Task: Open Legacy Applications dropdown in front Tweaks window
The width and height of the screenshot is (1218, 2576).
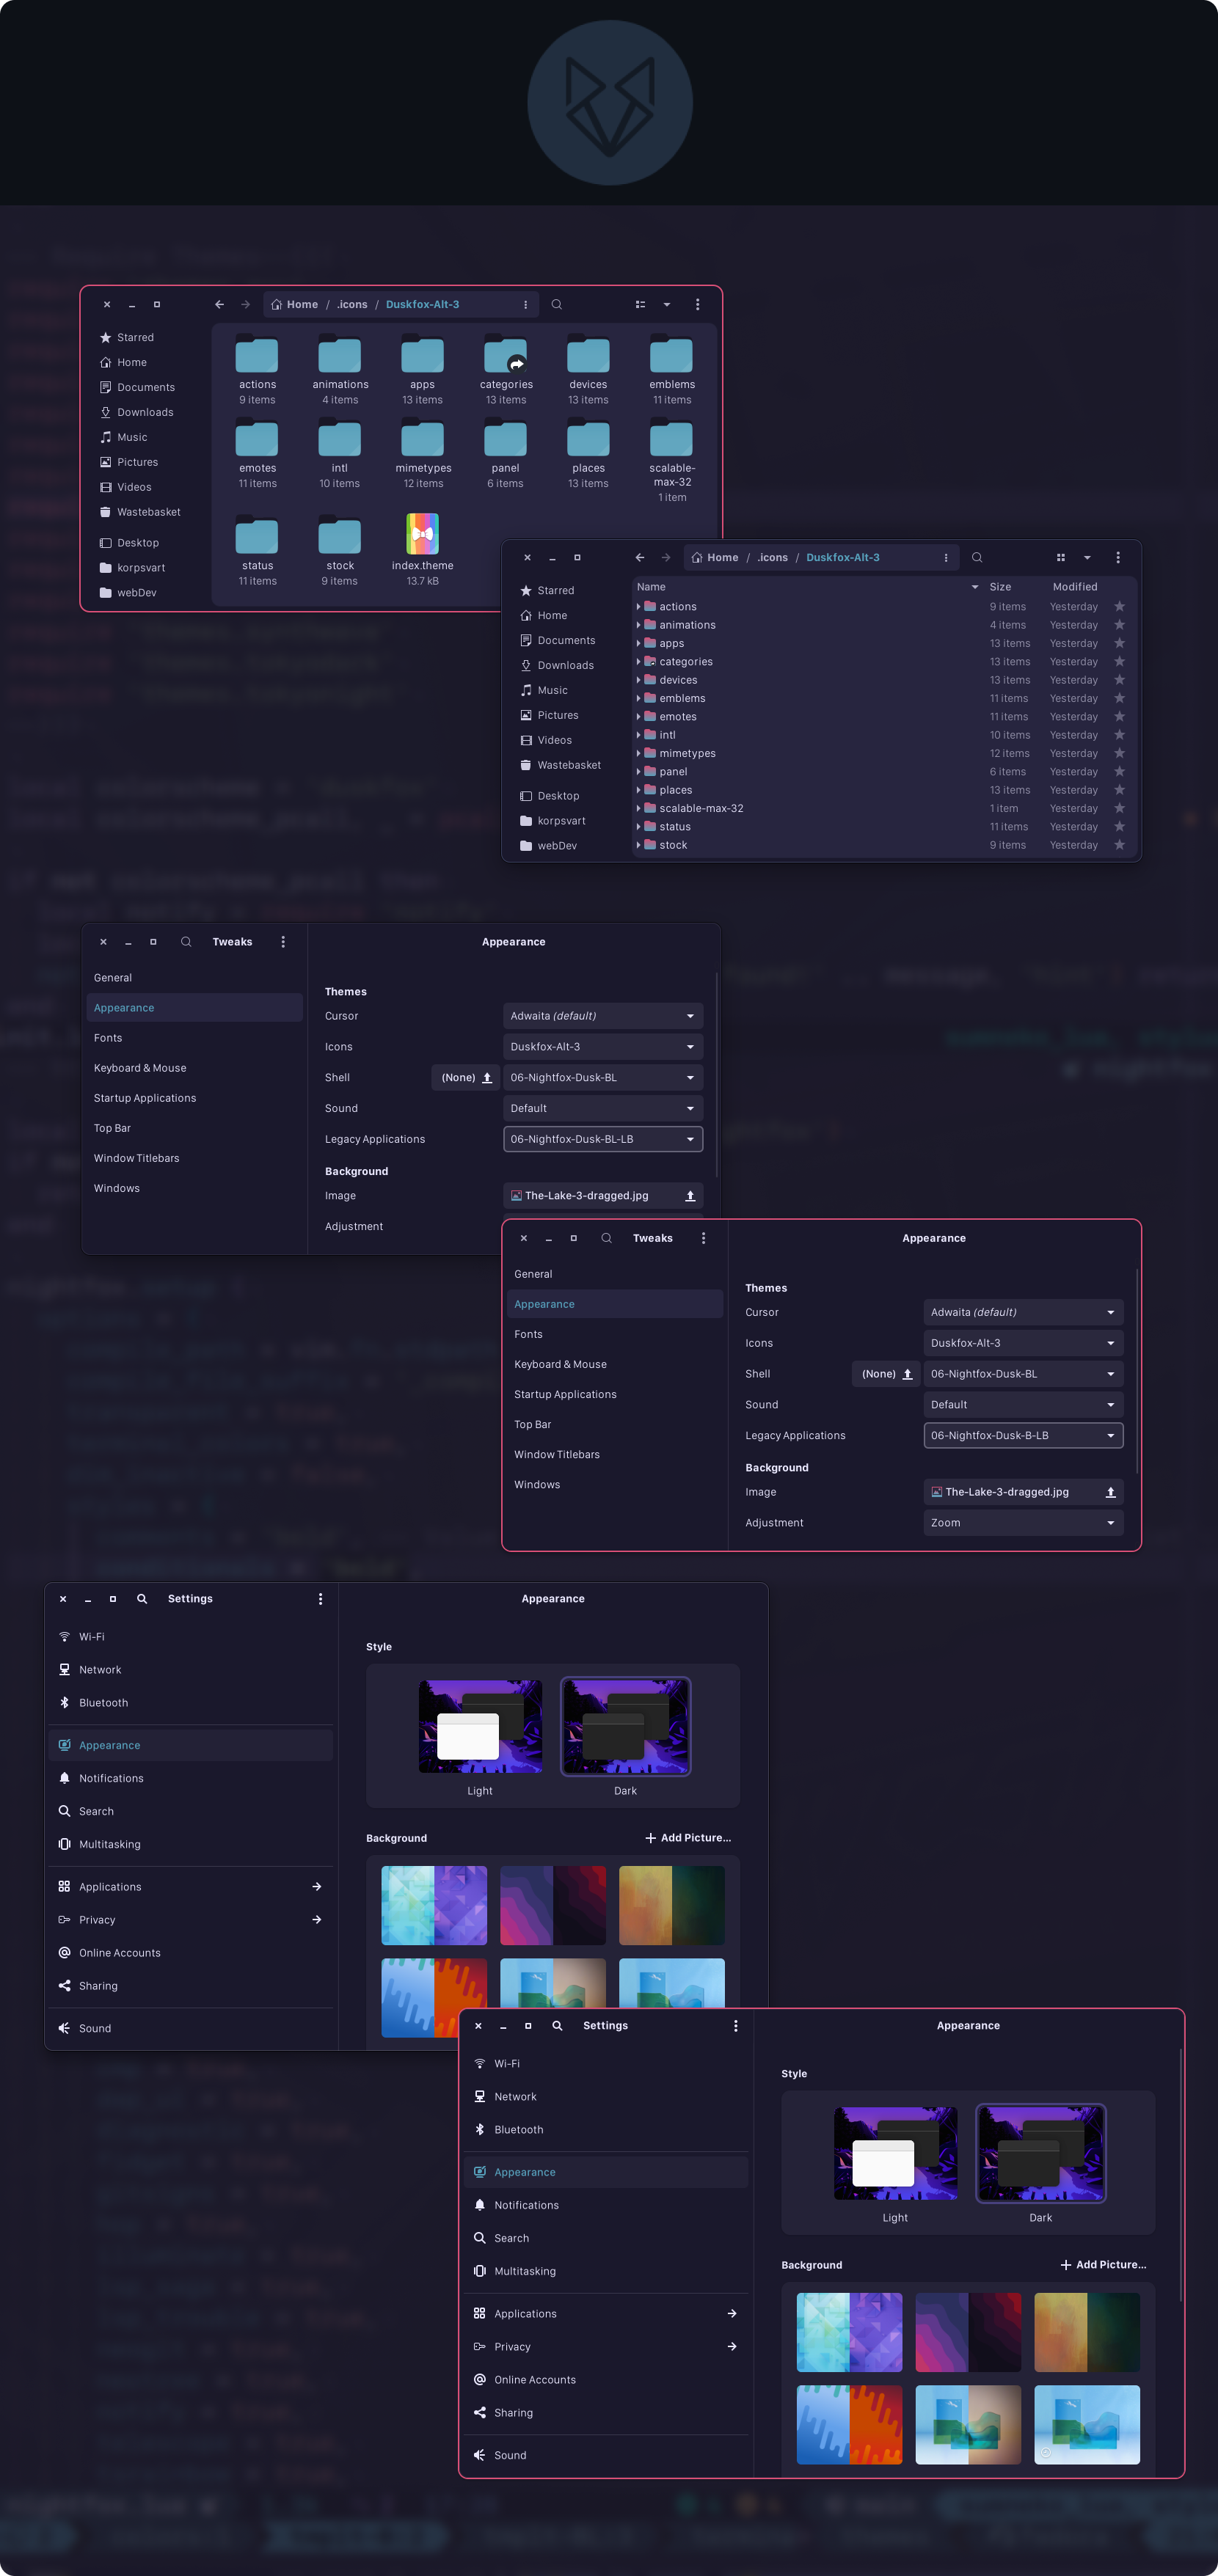Action: [1023, 1436]
